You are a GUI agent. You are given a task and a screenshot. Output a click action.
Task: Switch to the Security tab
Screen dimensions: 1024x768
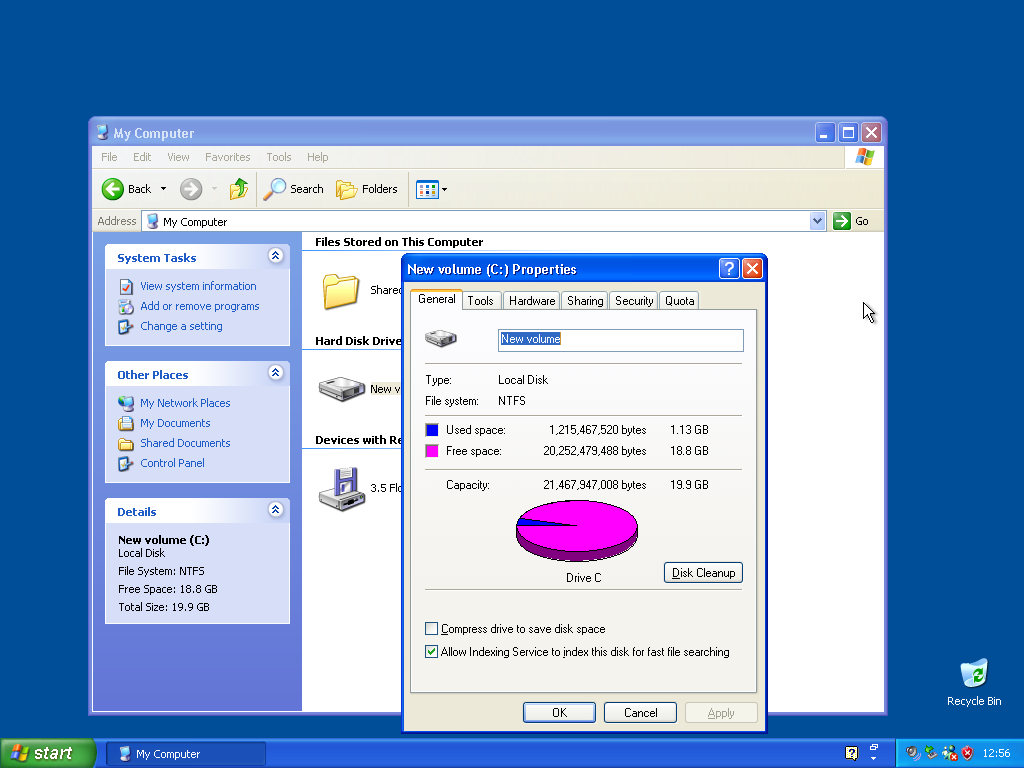(633, 301)
